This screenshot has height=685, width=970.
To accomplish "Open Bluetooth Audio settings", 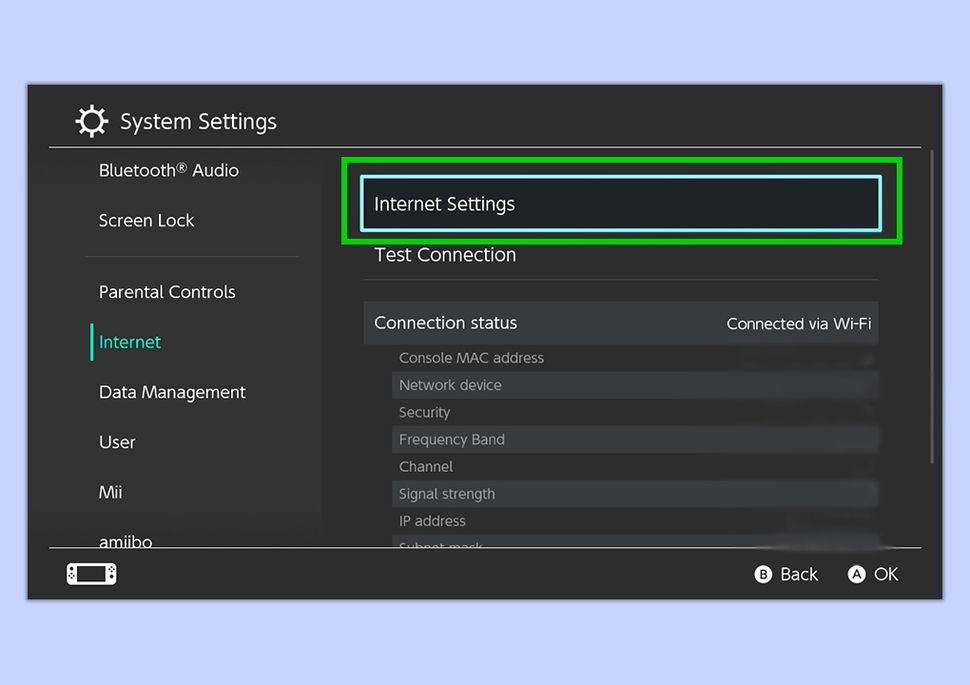I will click(x=168, y=170).
